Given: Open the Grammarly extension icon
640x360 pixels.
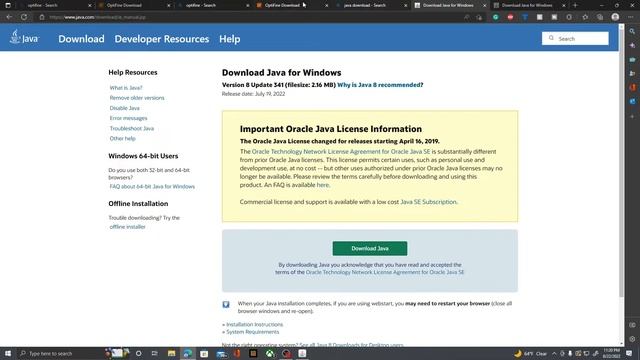Looking at the screenshot, I should tap(496, 17).
